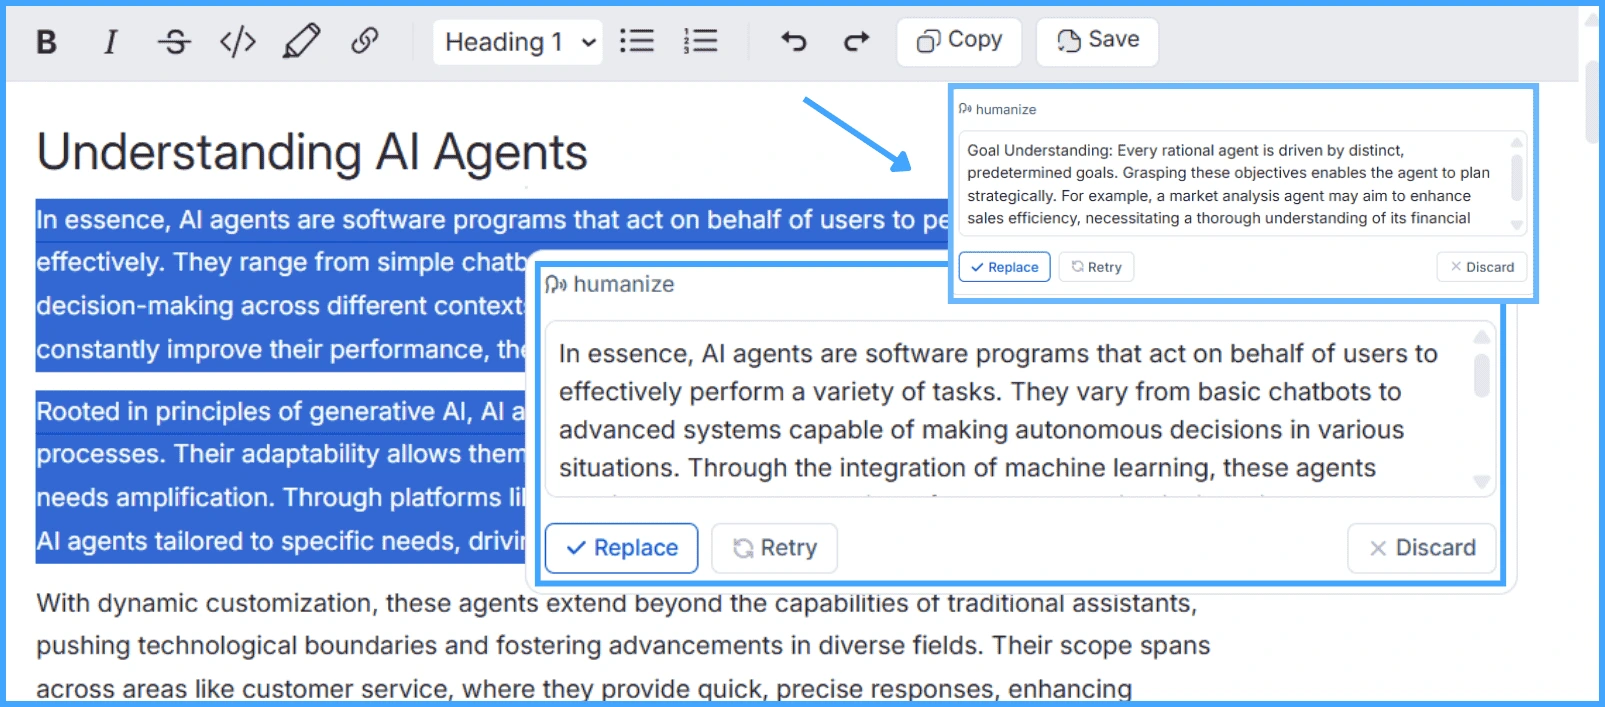The image size is (1605, 707).
Task: Replace text in the large humanize popup
Action: pos(621,548)
